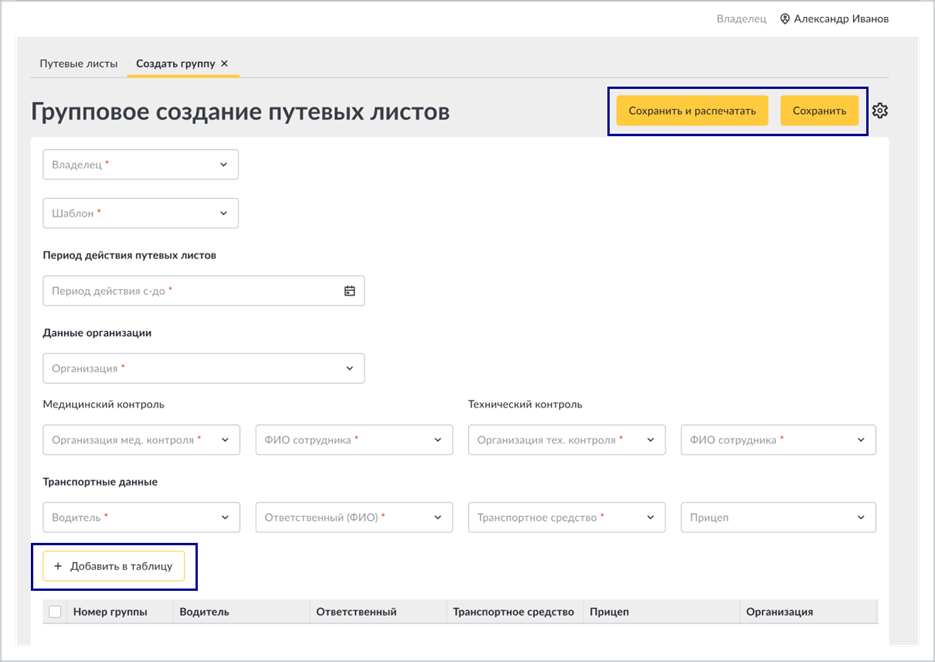Click the Транспортные данные section label

click(100, 482)
